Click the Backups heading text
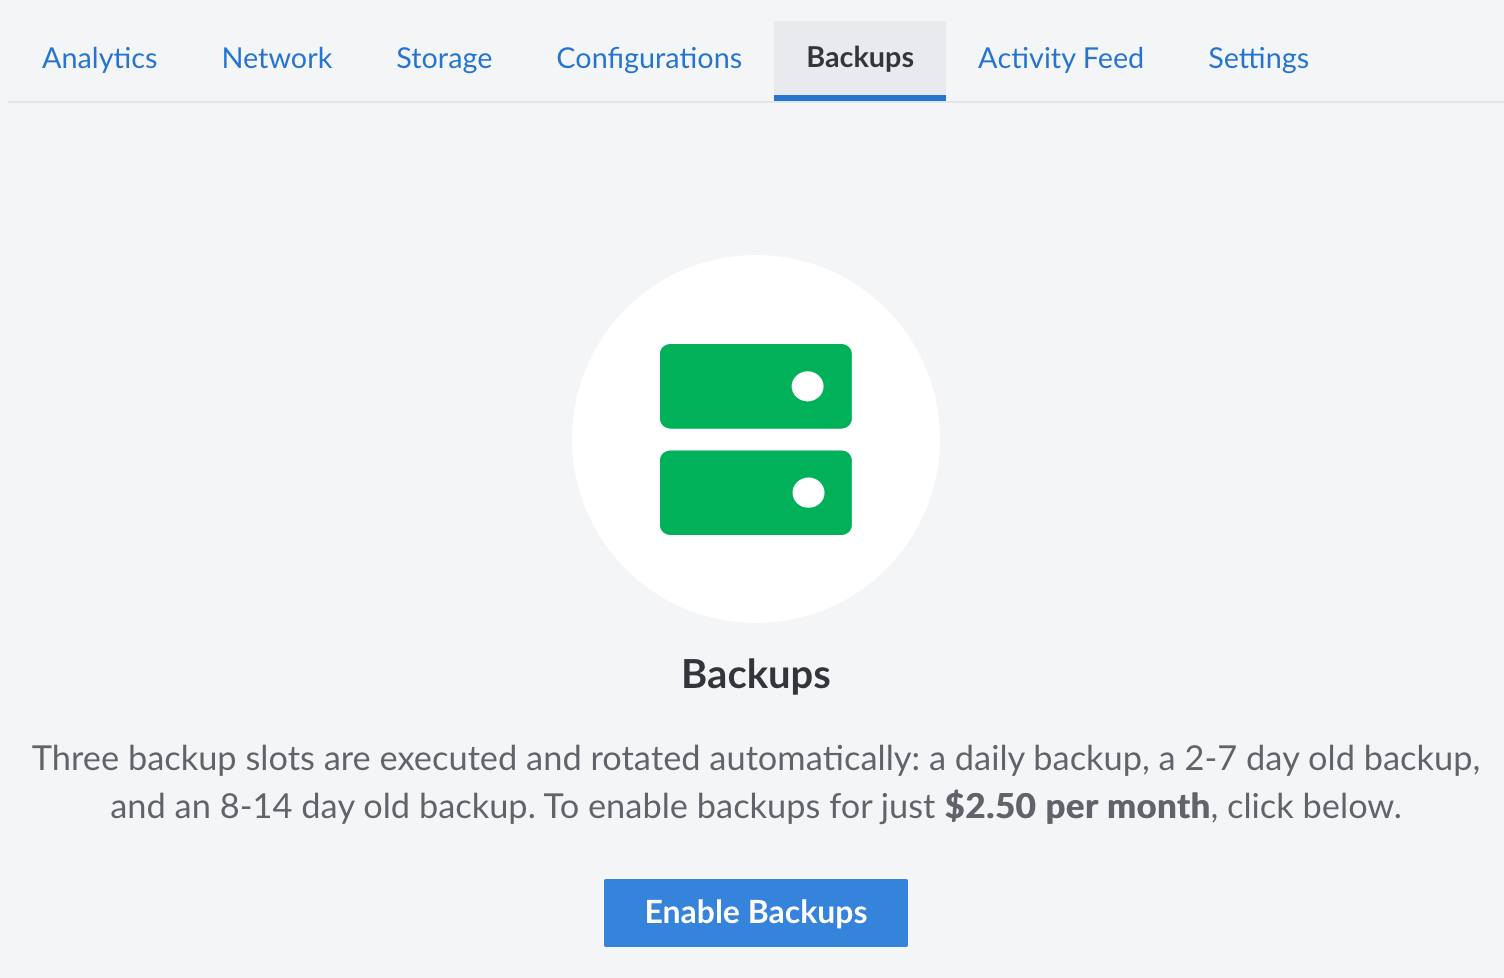The height and width of the screenshot is (978, 1504). point(755,673)
